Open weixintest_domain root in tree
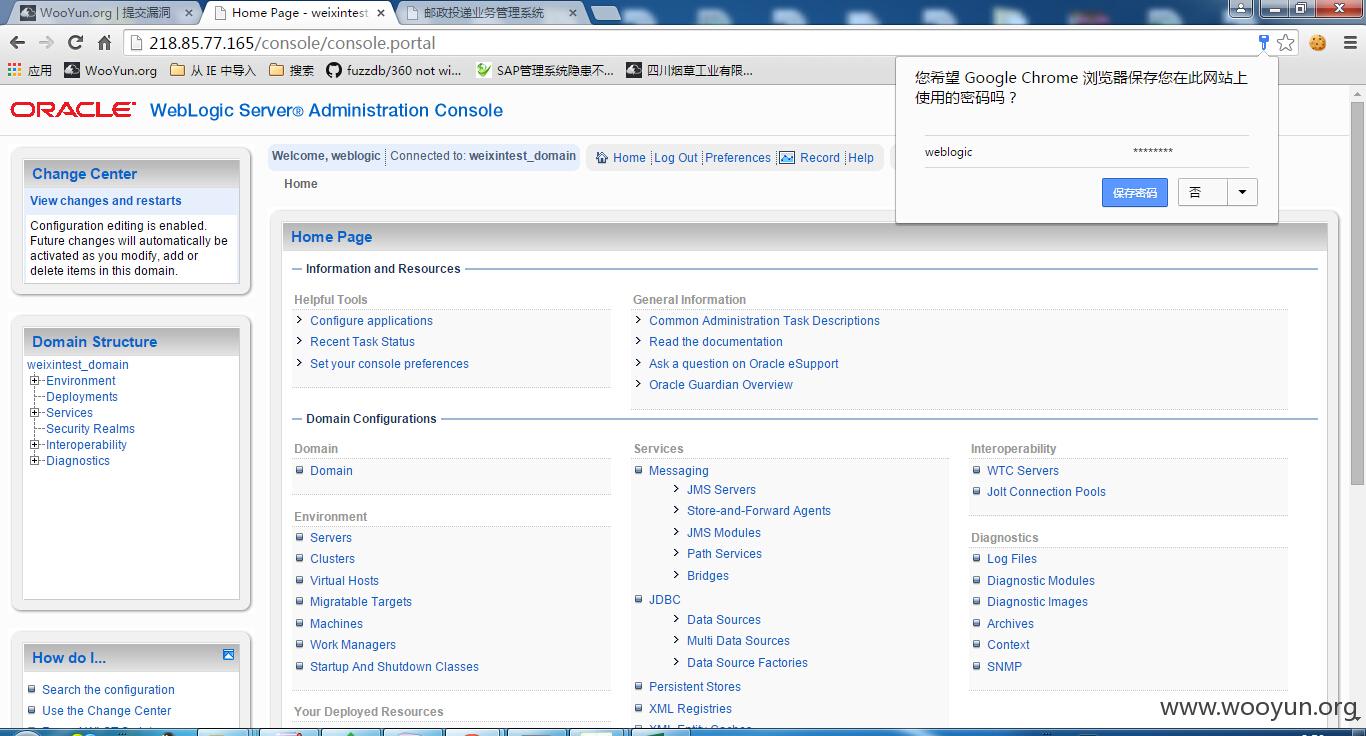 click(x=78, y=365)
